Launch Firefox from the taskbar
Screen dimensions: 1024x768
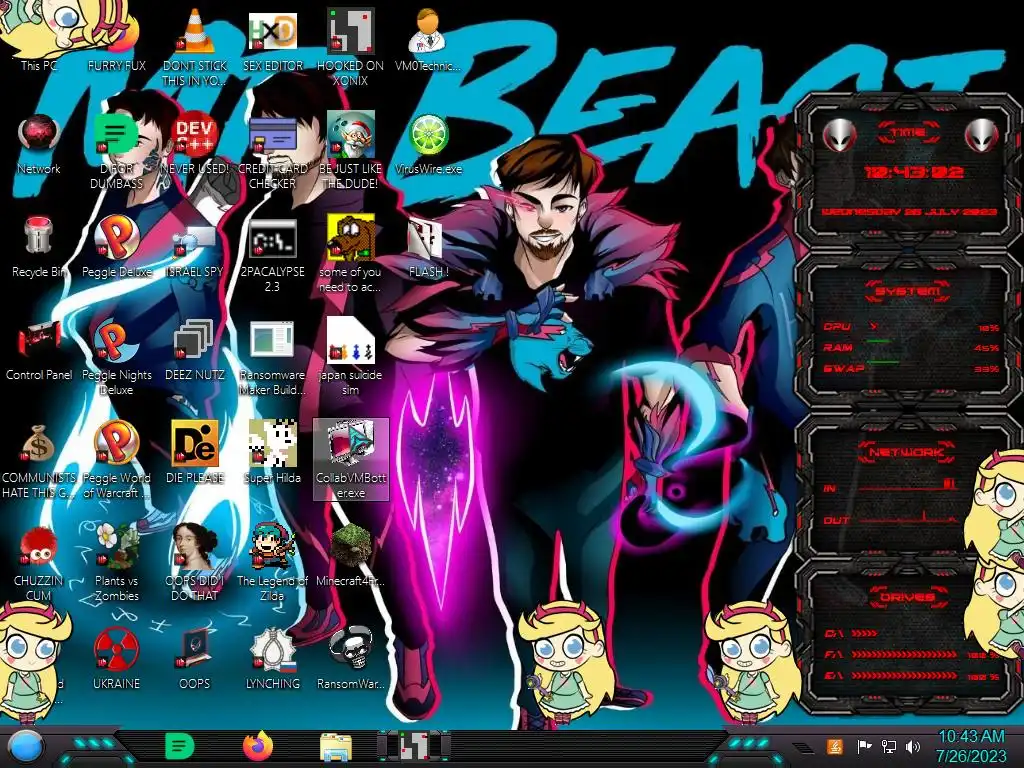[257, 746]
